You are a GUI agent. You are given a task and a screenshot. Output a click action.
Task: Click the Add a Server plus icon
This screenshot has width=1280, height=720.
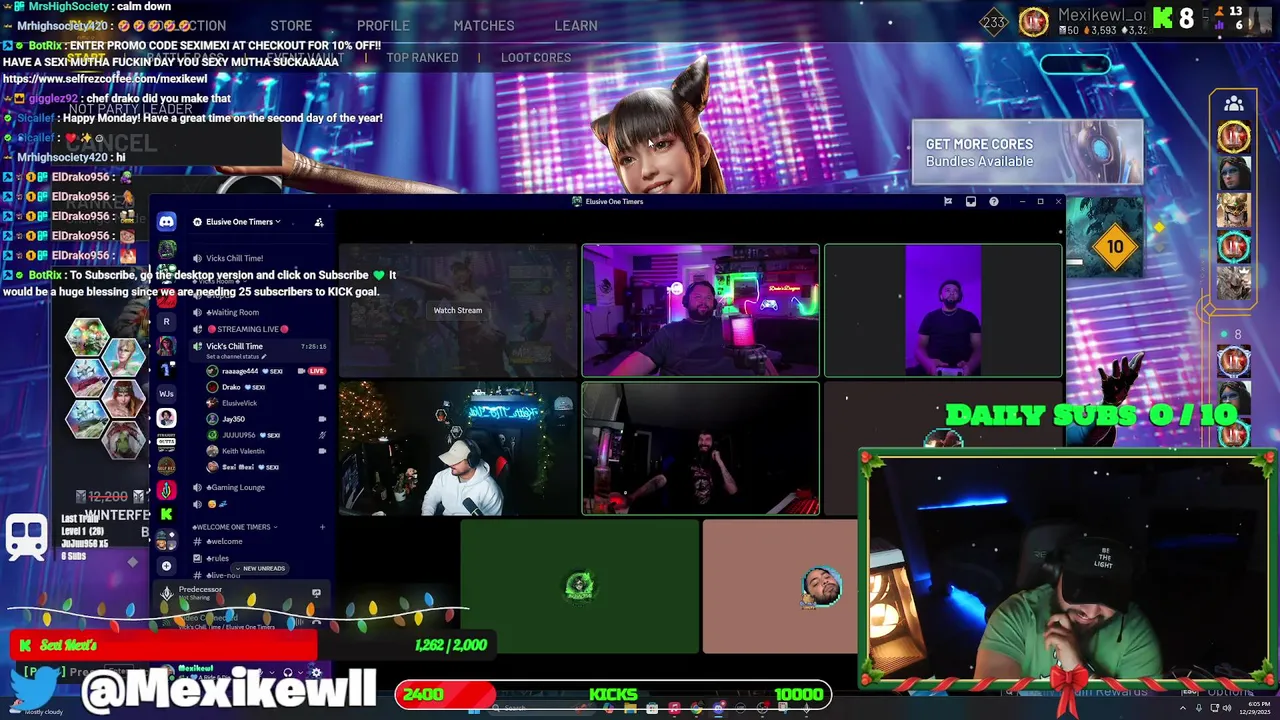click(167, 566)
